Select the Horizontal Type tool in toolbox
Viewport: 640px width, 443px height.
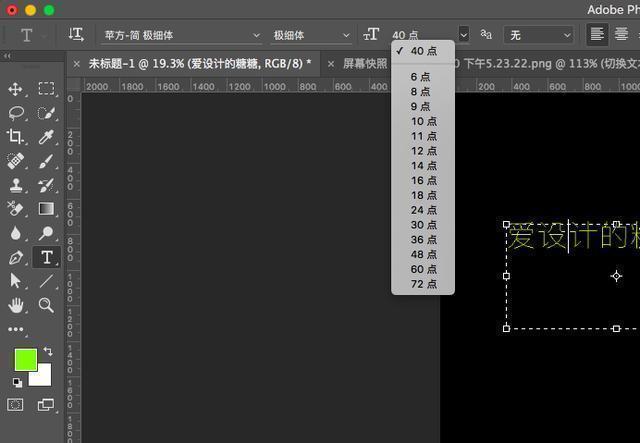47,257
